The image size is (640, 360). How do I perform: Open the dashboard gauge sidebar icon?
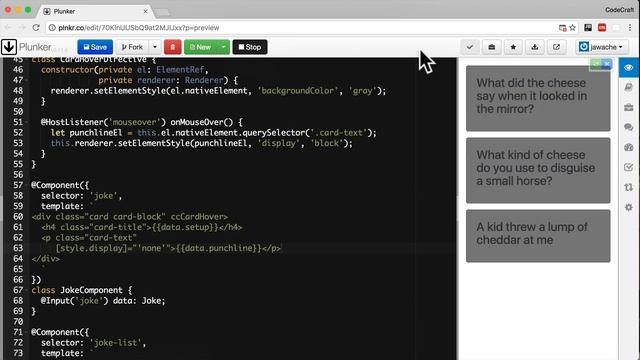pyautogui.click(x=629, y=147)
